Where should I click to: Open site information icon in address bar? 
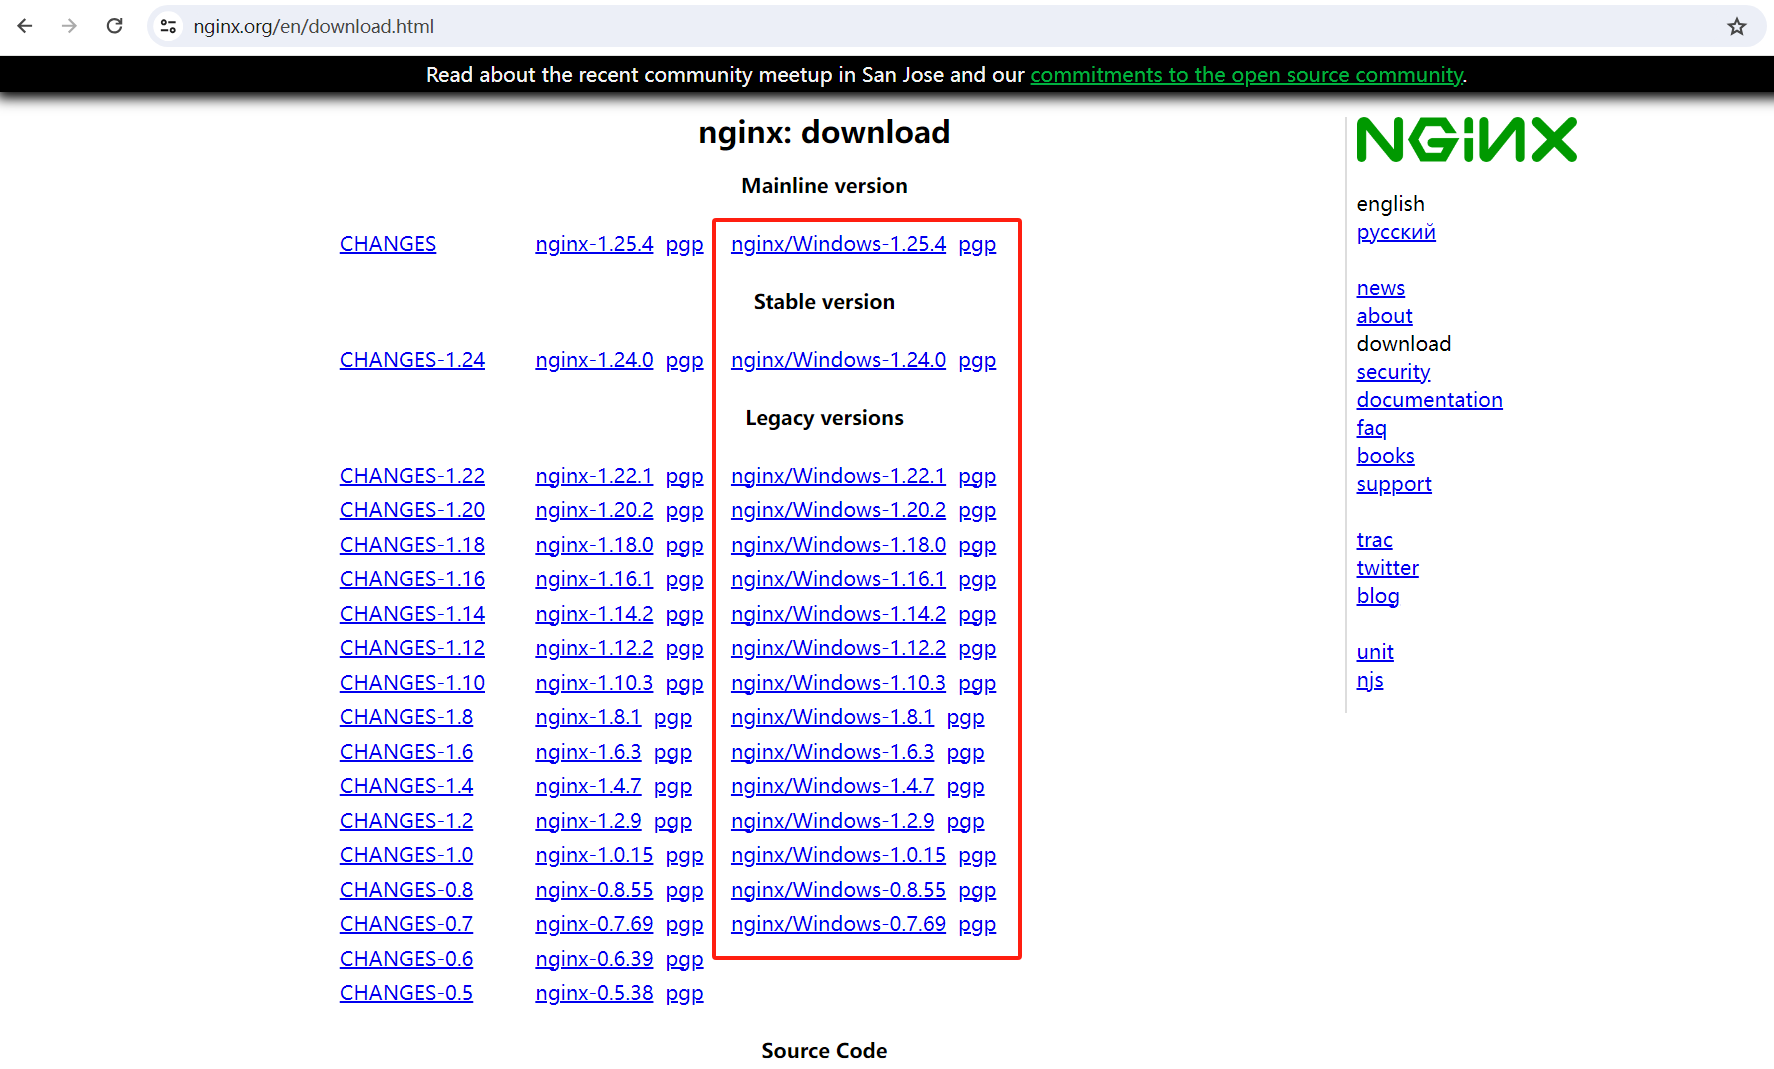coord(168,26)
